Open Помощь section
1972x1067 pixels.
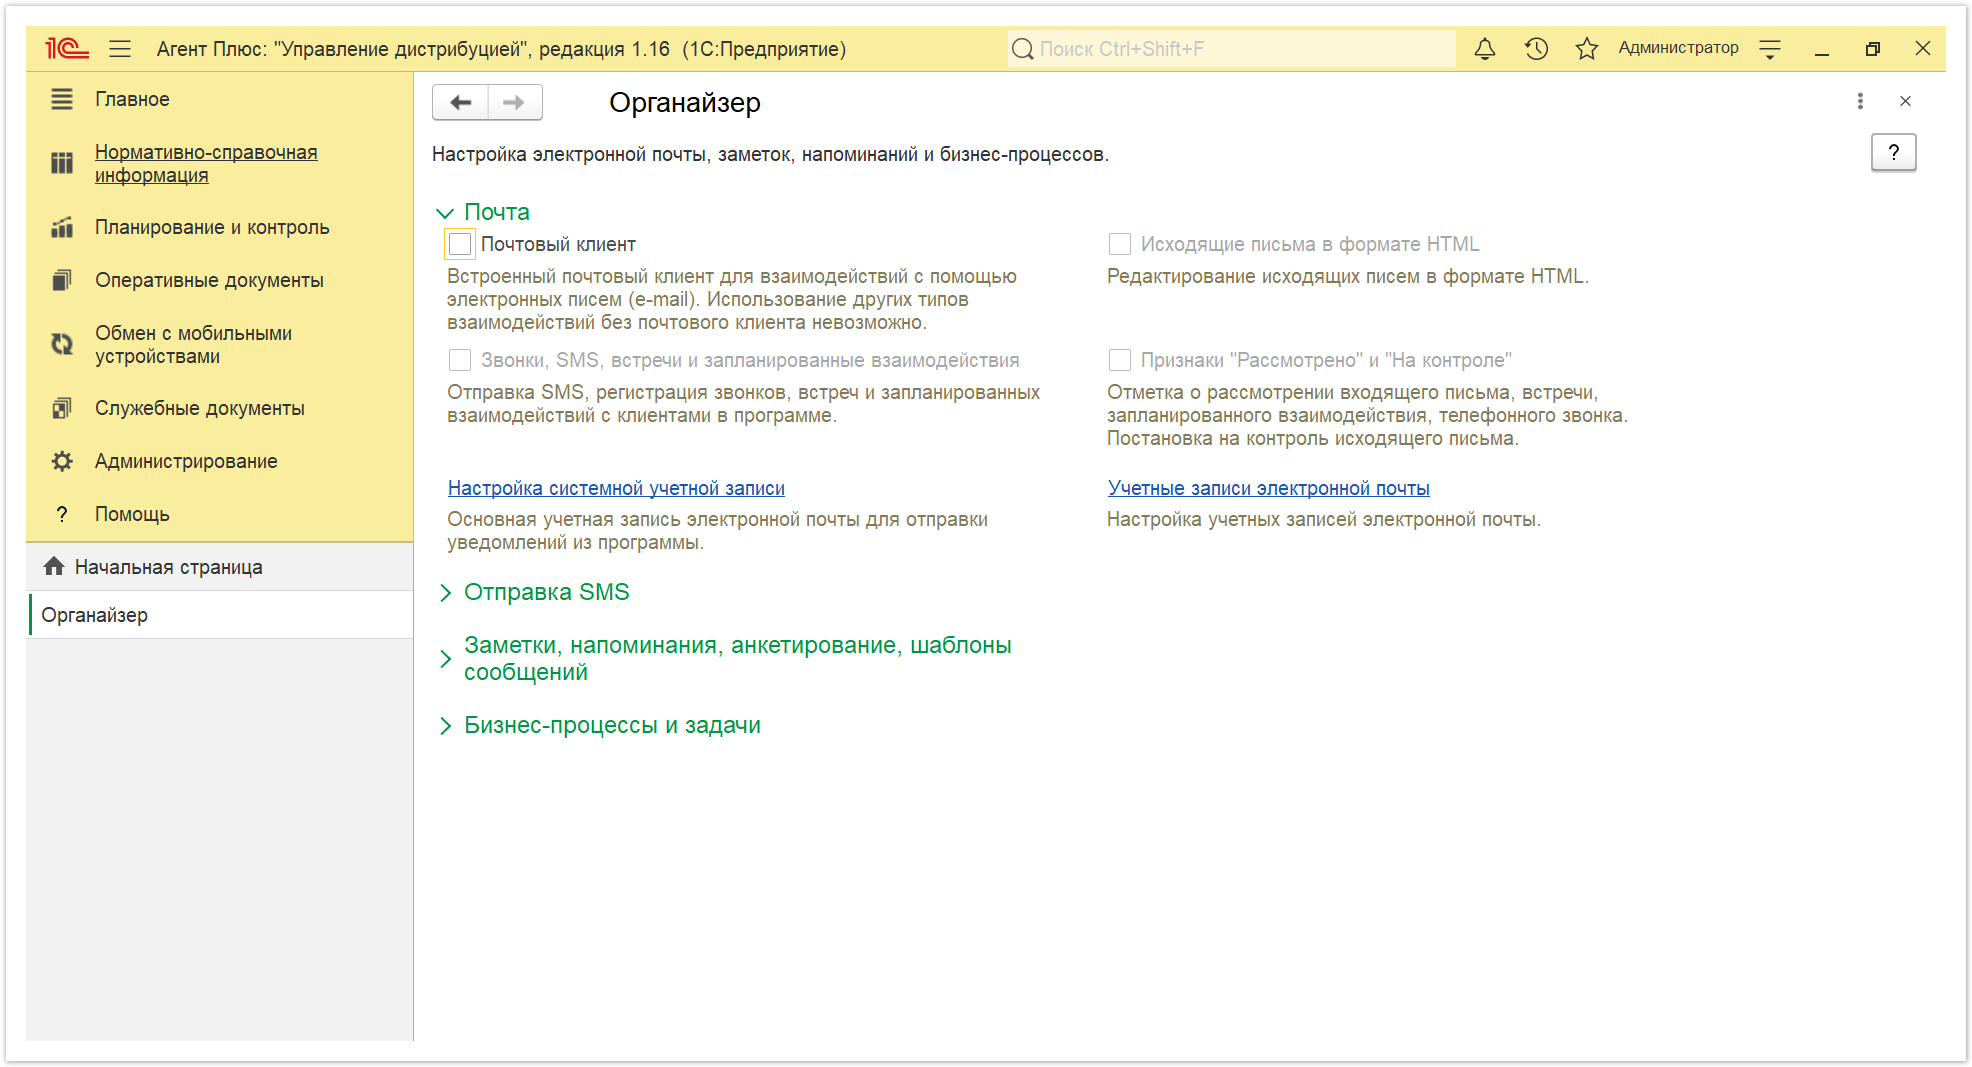coord(132,514)
